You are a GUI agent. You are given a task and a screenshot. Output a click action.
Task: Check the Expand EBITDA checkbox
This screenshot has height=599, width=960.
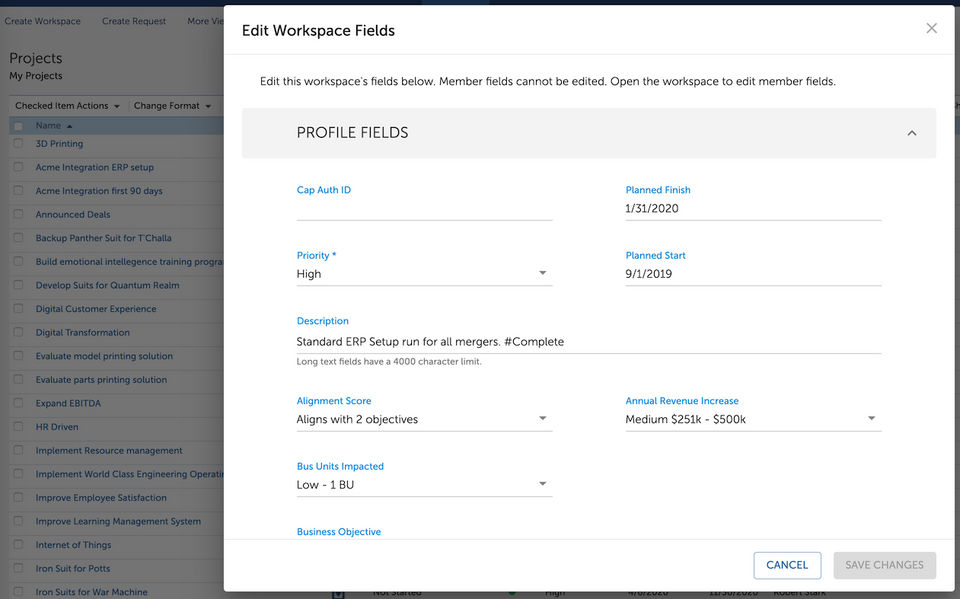point(18,403)
